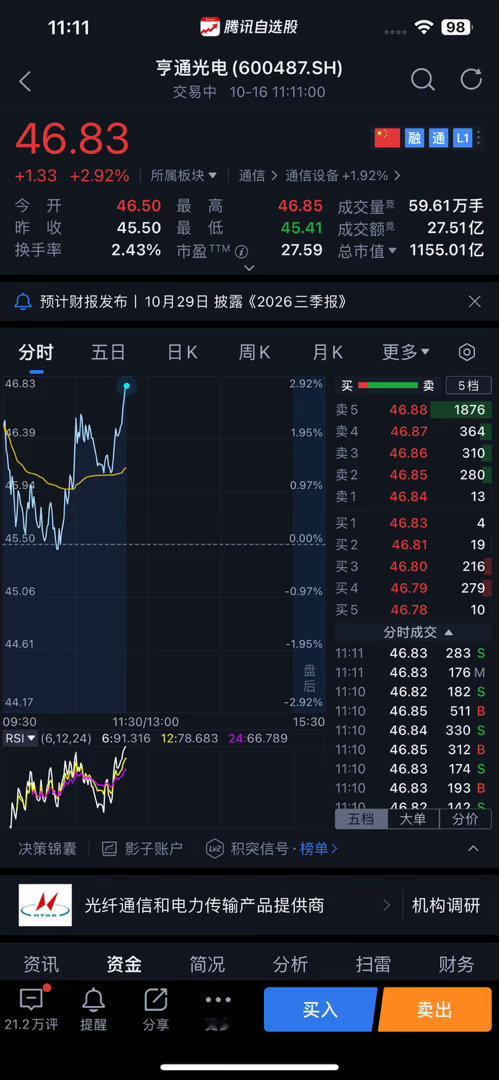Select the 卖1 46.84 ask row

click(x=413, y=497)
